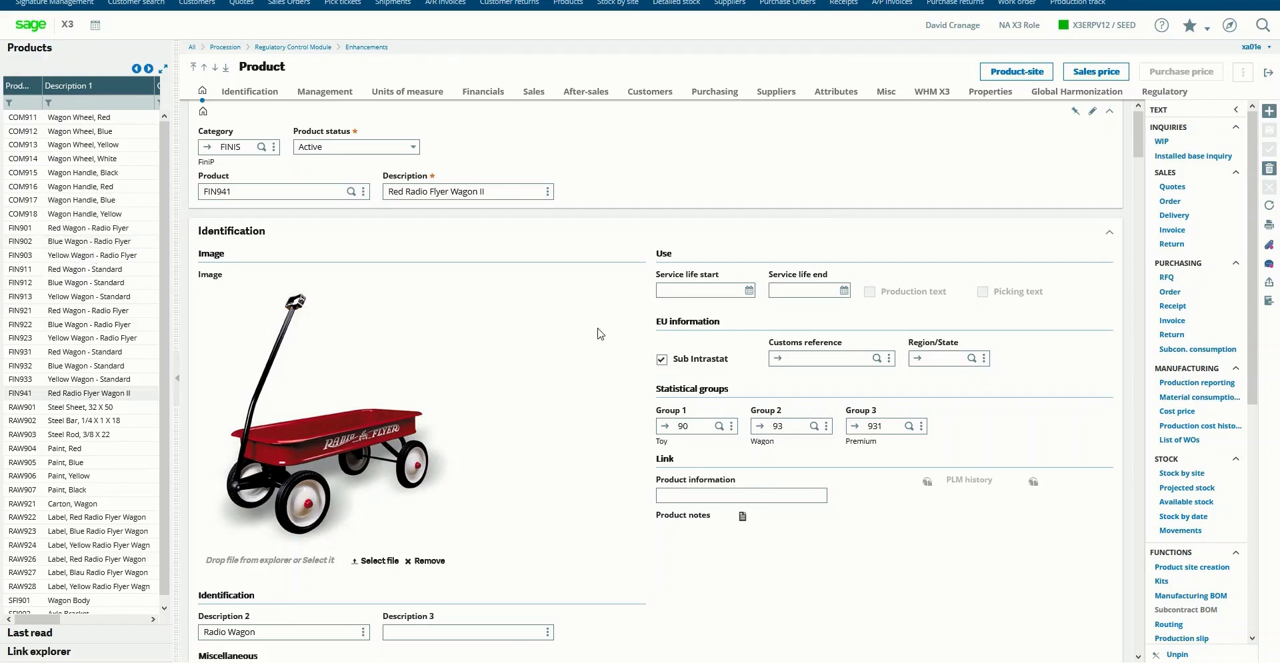Click the pencil edit icon in header
Screen dimensions: 1280x663
(x=1092, y=111)
